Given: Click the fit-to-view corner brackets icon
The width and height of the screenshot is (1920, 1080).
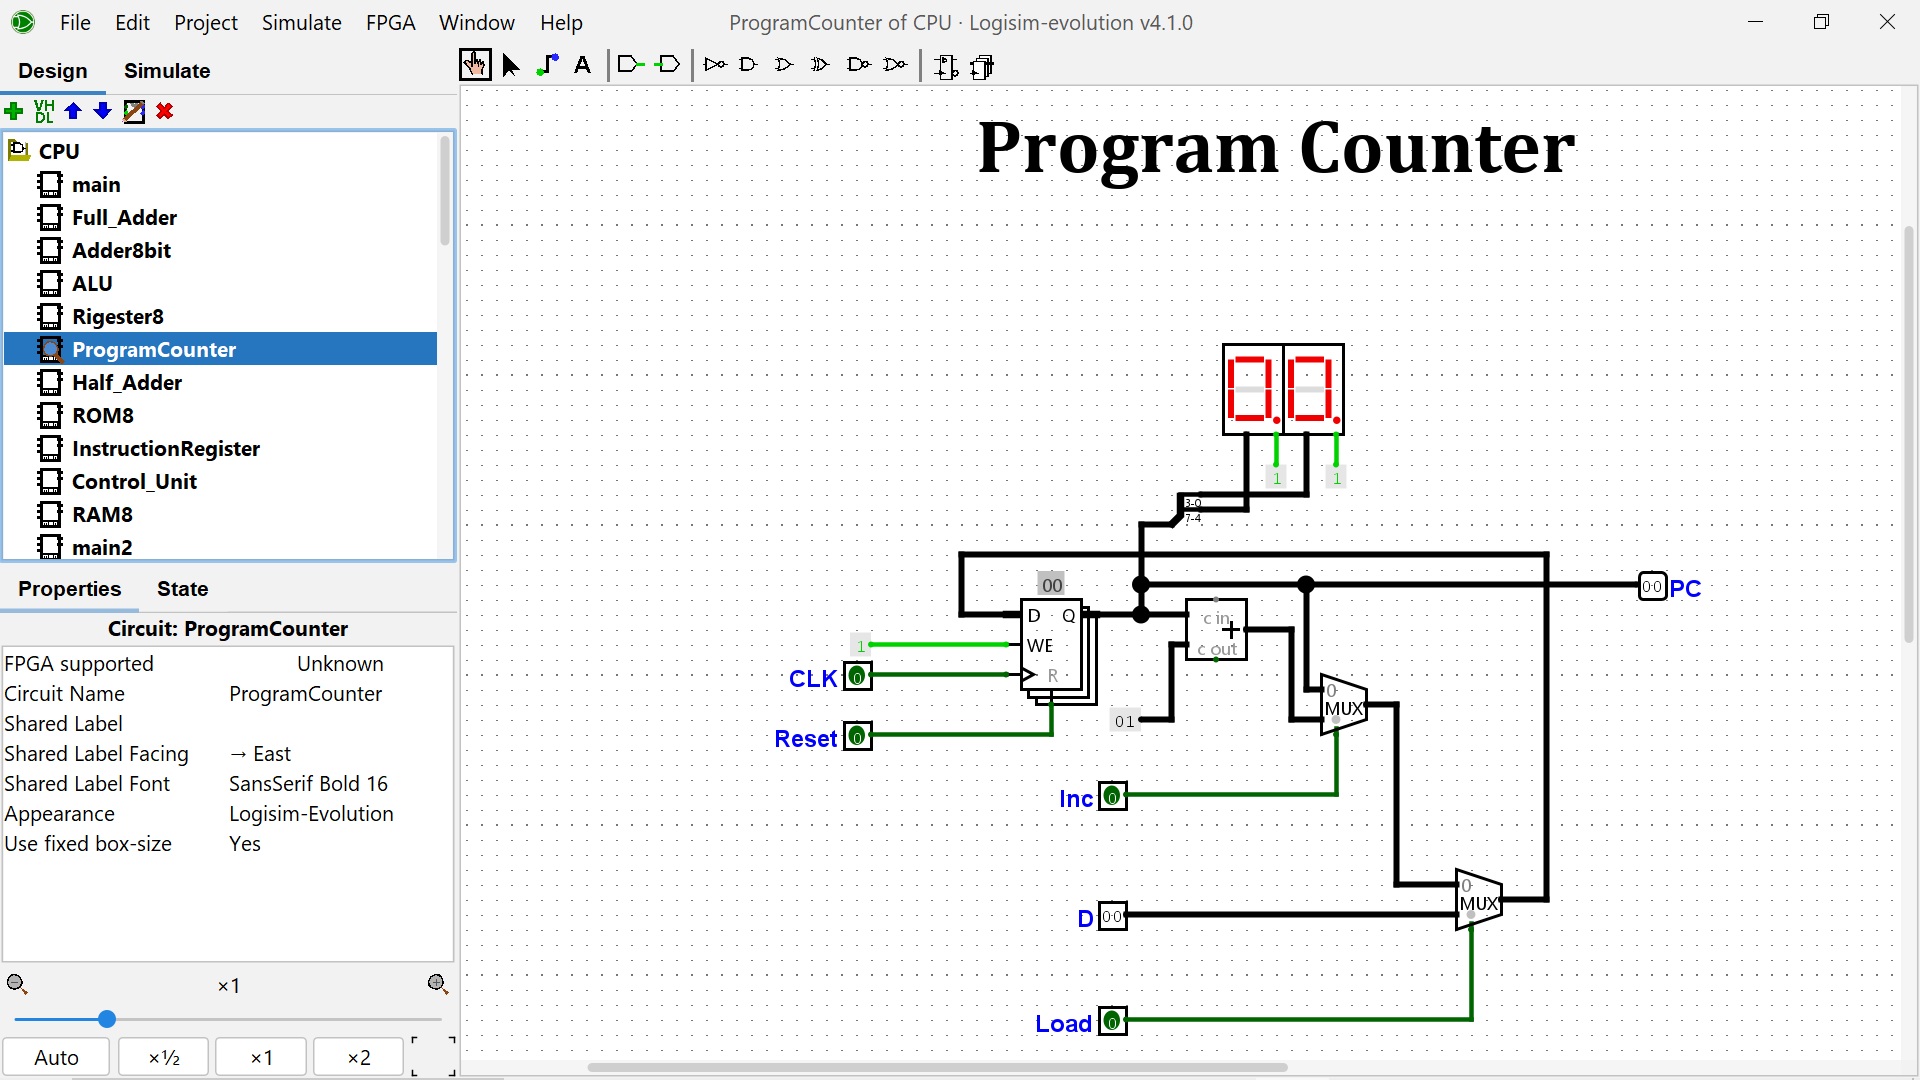Looking at the screenshot, I should pos(433,1057).
